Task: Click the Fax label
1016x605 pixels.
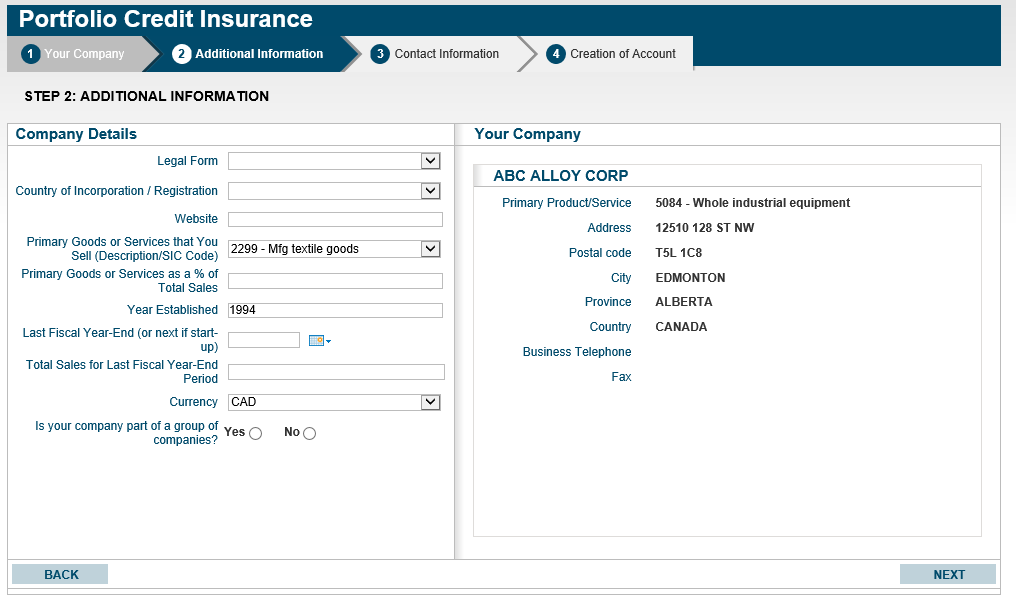Action: pos(621,377)
